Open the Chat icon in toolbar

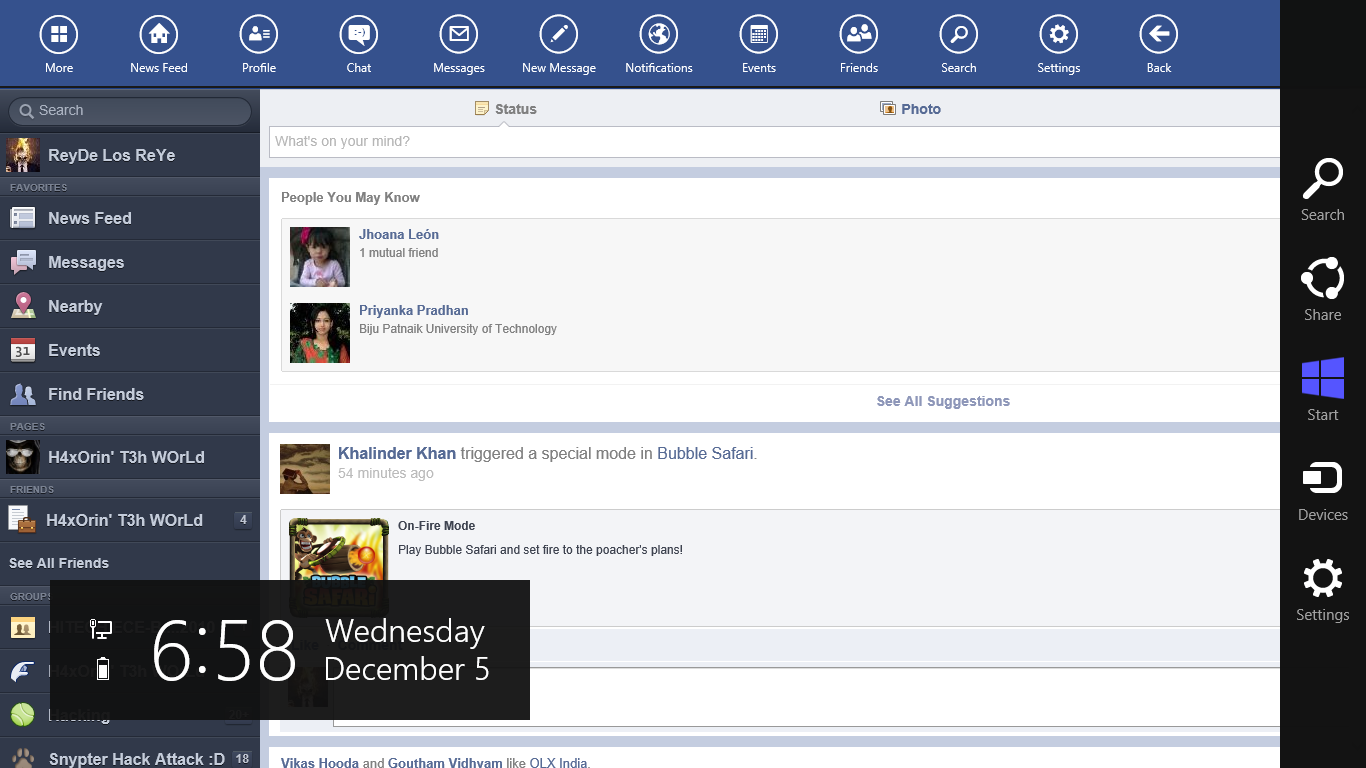tap(359, 35)
